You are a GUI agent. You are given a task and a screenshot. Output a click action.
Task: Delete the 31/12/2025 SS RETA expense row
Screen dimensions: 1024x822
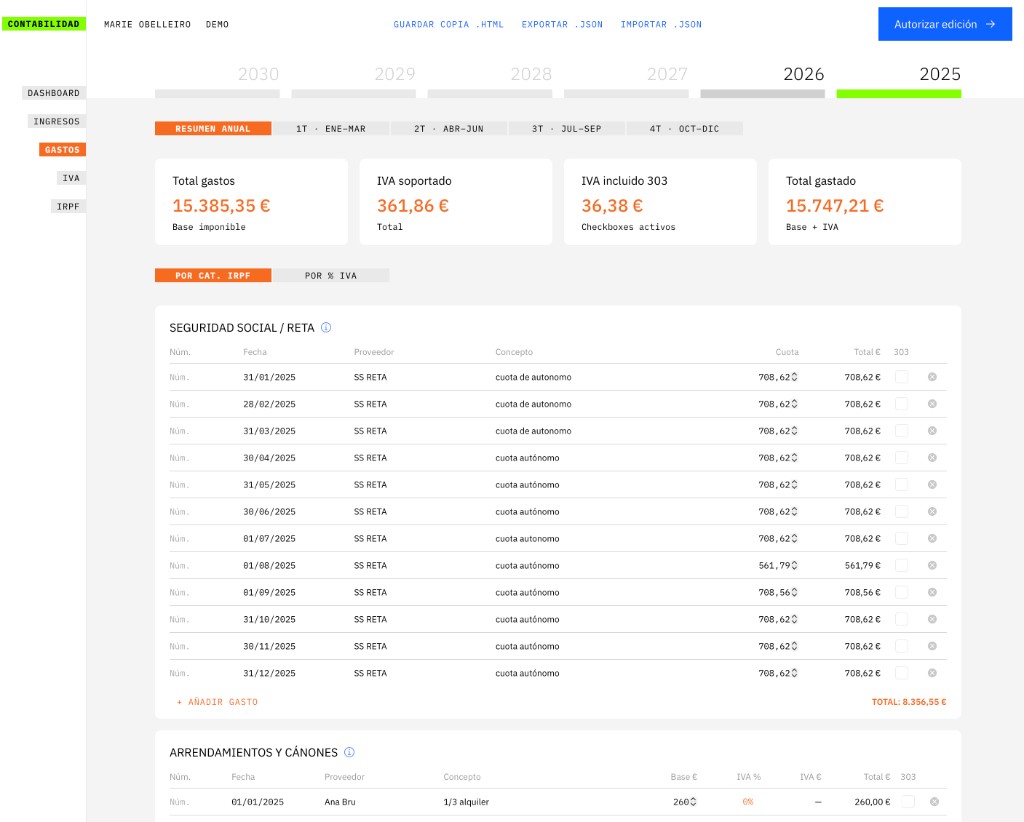click(x=932, y=673)
